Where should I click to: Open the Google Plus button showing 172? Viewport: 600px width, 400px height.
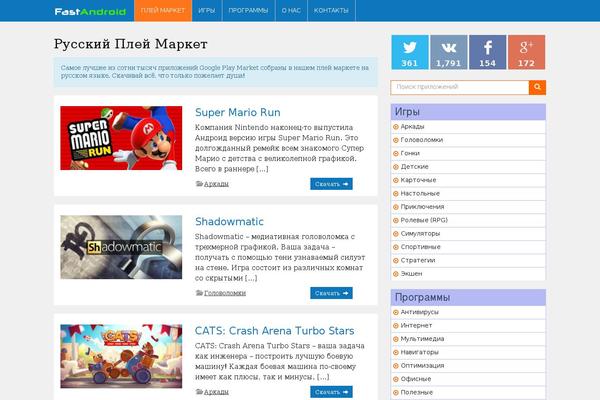527,52
